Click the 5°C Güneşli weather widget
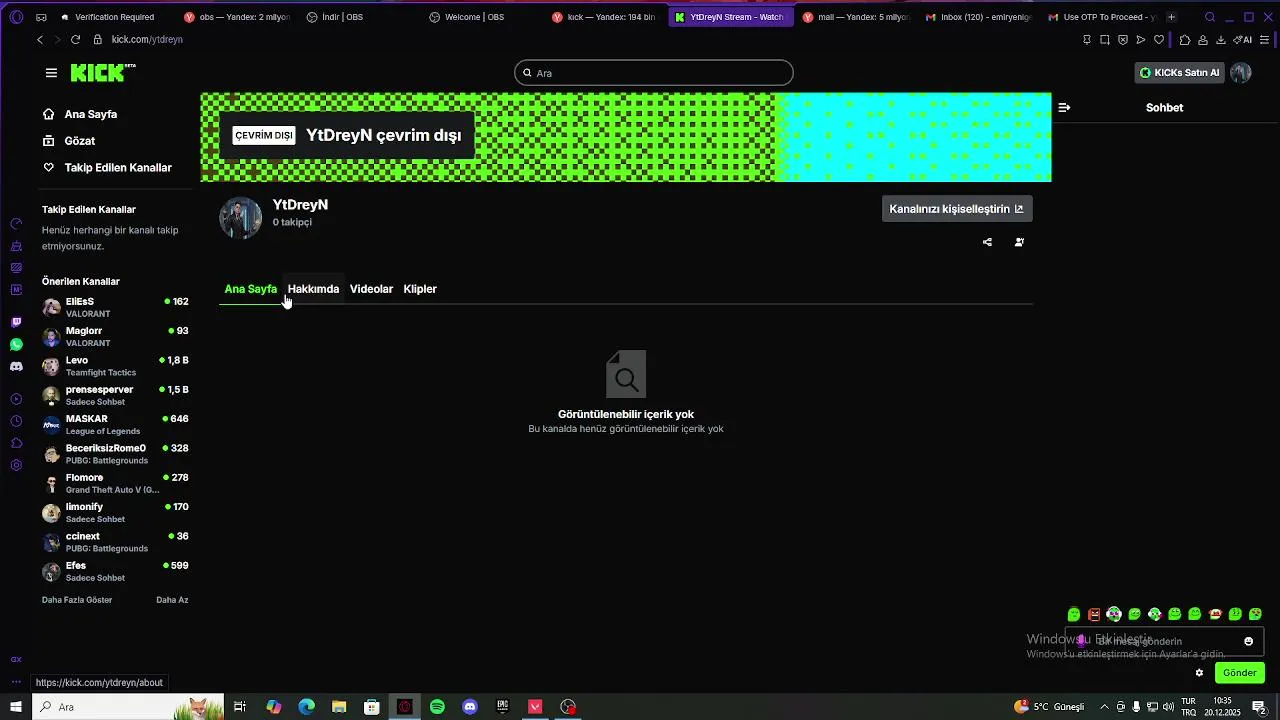 pos(1049,707)
